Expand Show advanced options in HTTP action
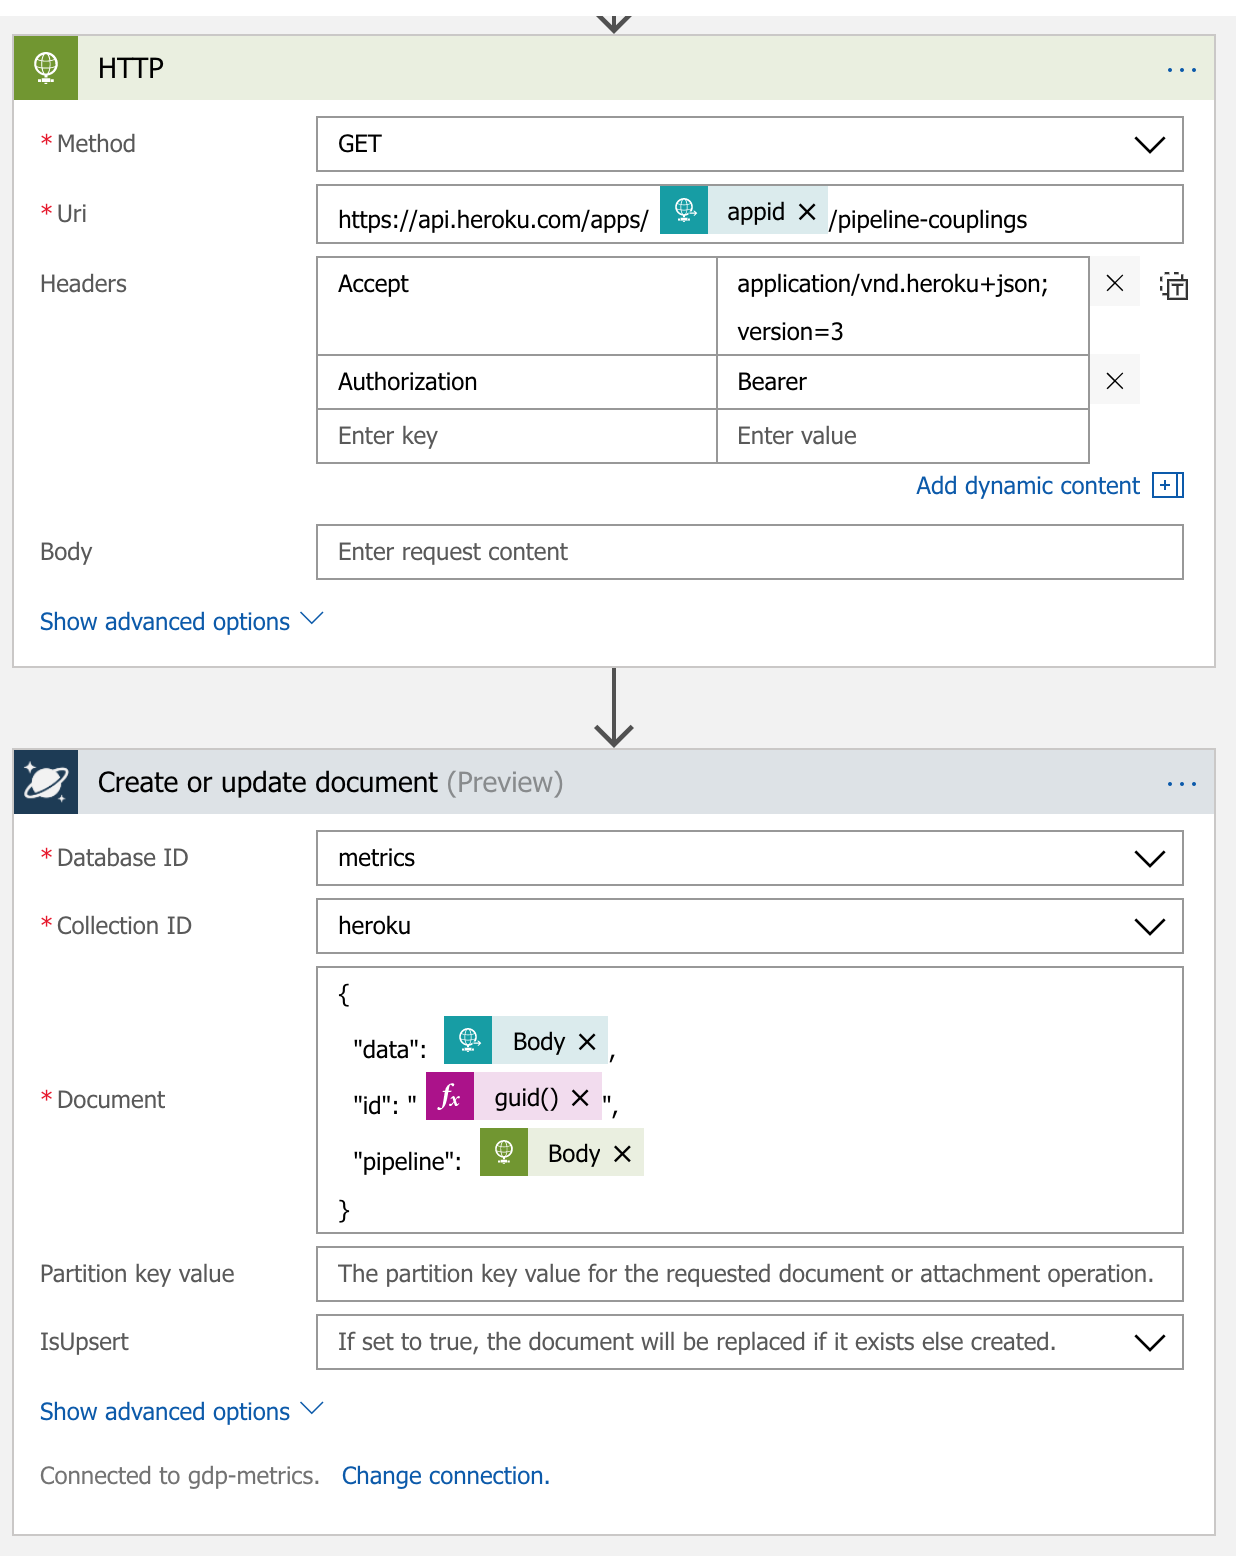 (182, 621)
